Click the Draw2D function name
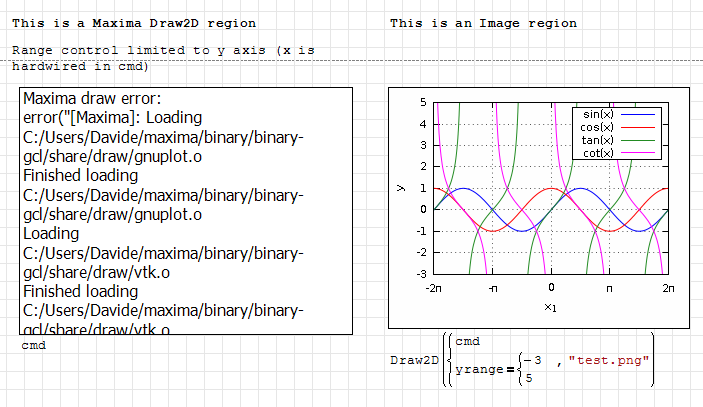This screenshot has width=703, height=407. [x=414, y=360]
